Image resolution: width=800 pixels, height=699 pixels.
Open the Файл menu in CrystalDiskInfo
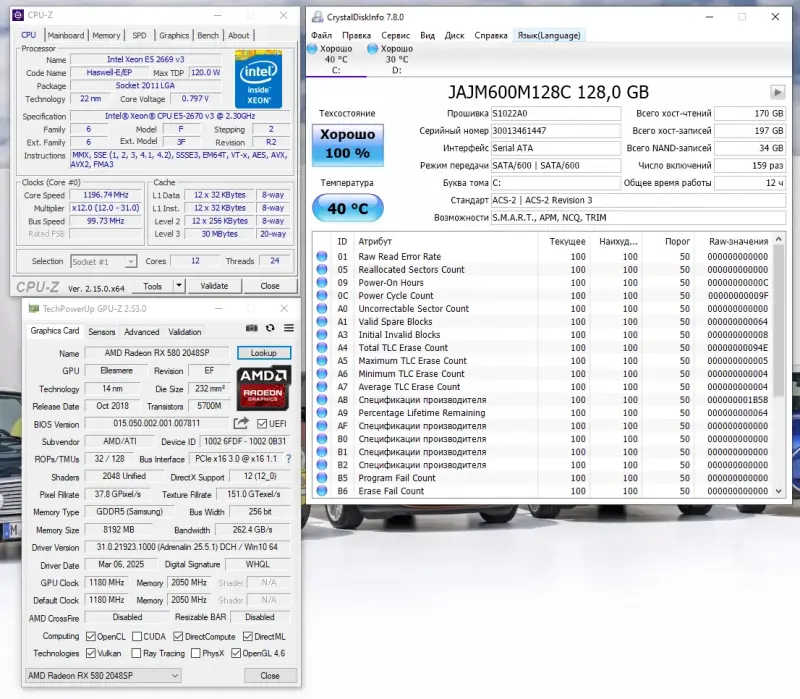[x=321, y=35]
